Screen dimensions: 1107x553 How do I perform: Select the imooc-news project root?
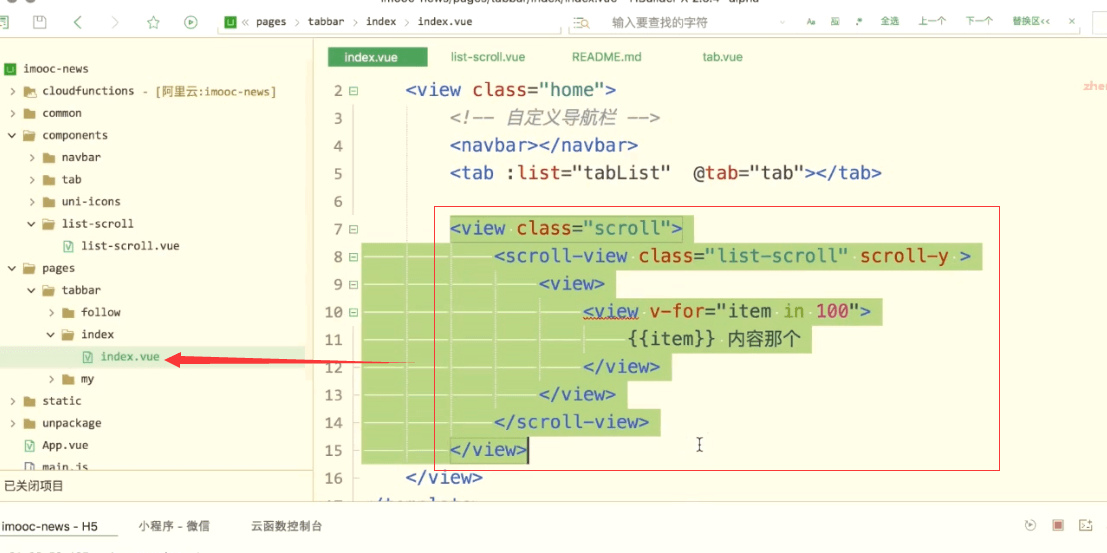point(56,69)
